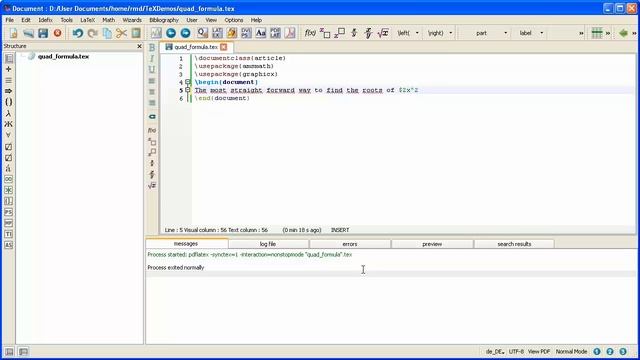
Task: Close the quad_formula.tex editor tab
Action: click(224, 47)
